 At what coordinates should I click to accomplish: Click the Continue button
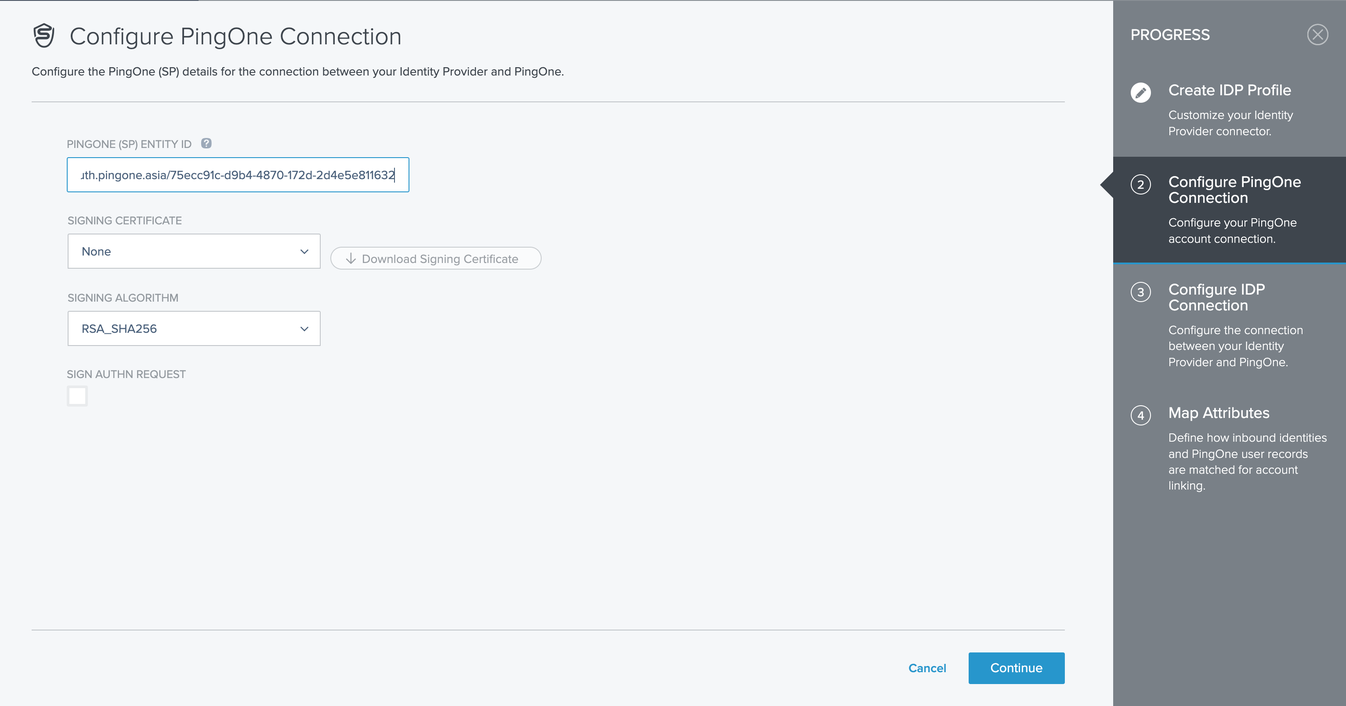point(1016,668)
